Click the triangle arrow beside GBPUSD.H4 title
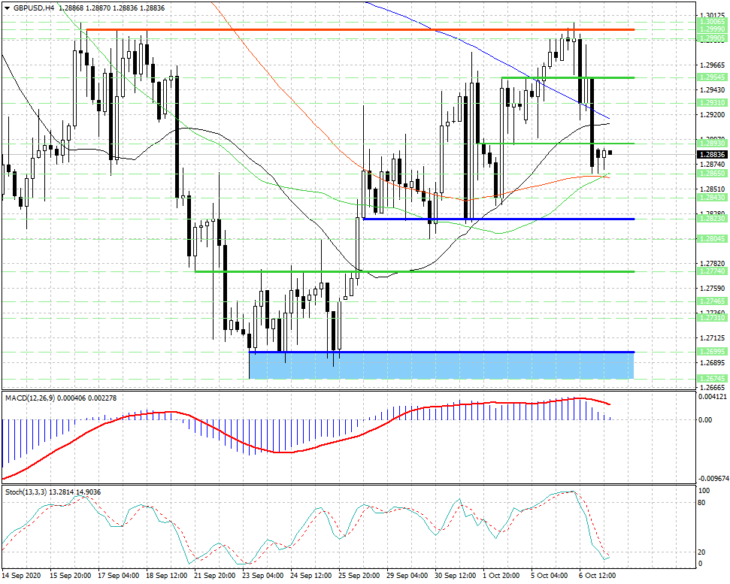 7,8
